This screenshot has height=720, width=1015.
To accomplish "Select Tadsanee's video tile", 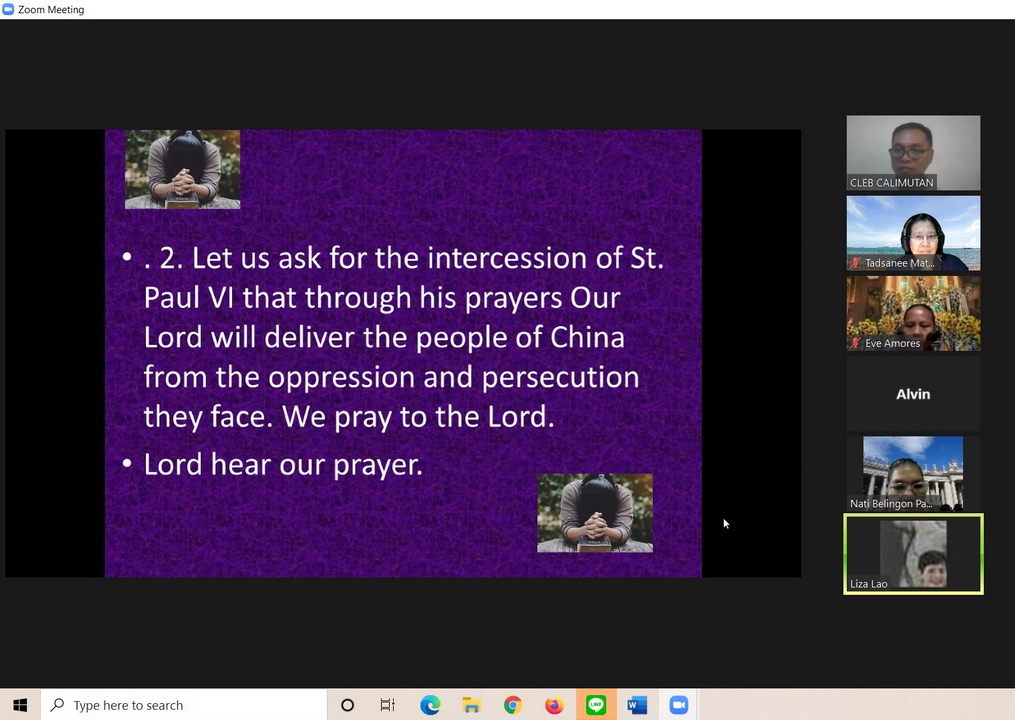I will click(913, 232).
